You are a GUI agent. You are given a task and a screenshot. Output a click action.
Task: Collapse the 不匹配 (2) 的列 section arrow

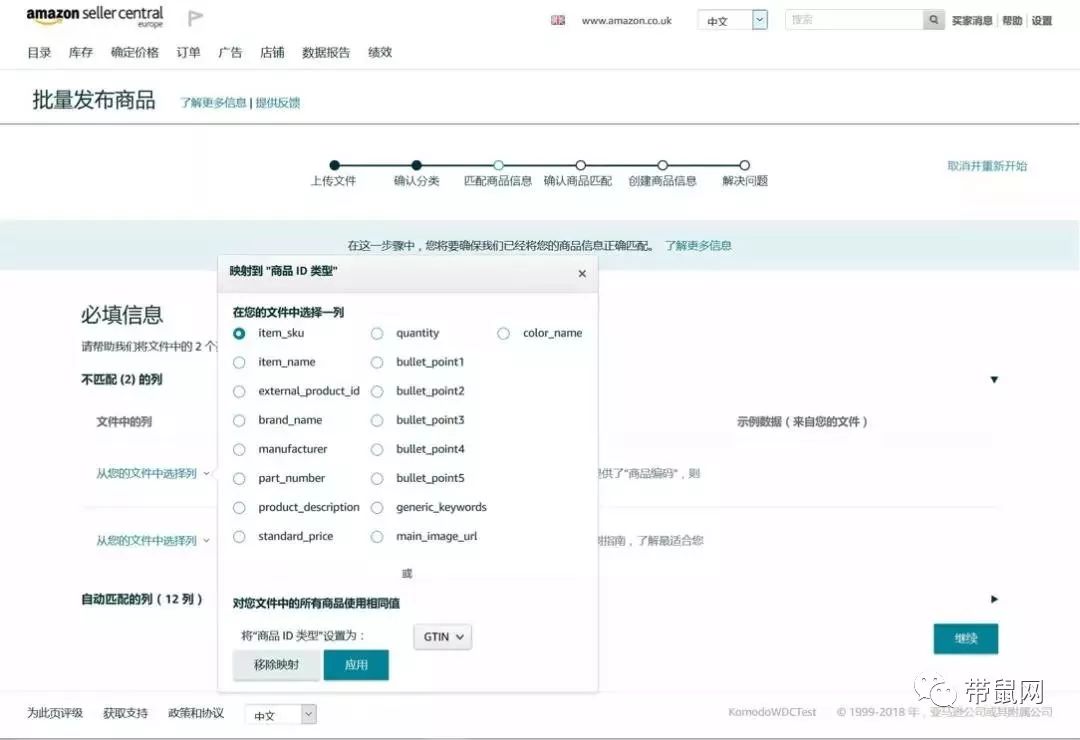[x=994, y=380]
